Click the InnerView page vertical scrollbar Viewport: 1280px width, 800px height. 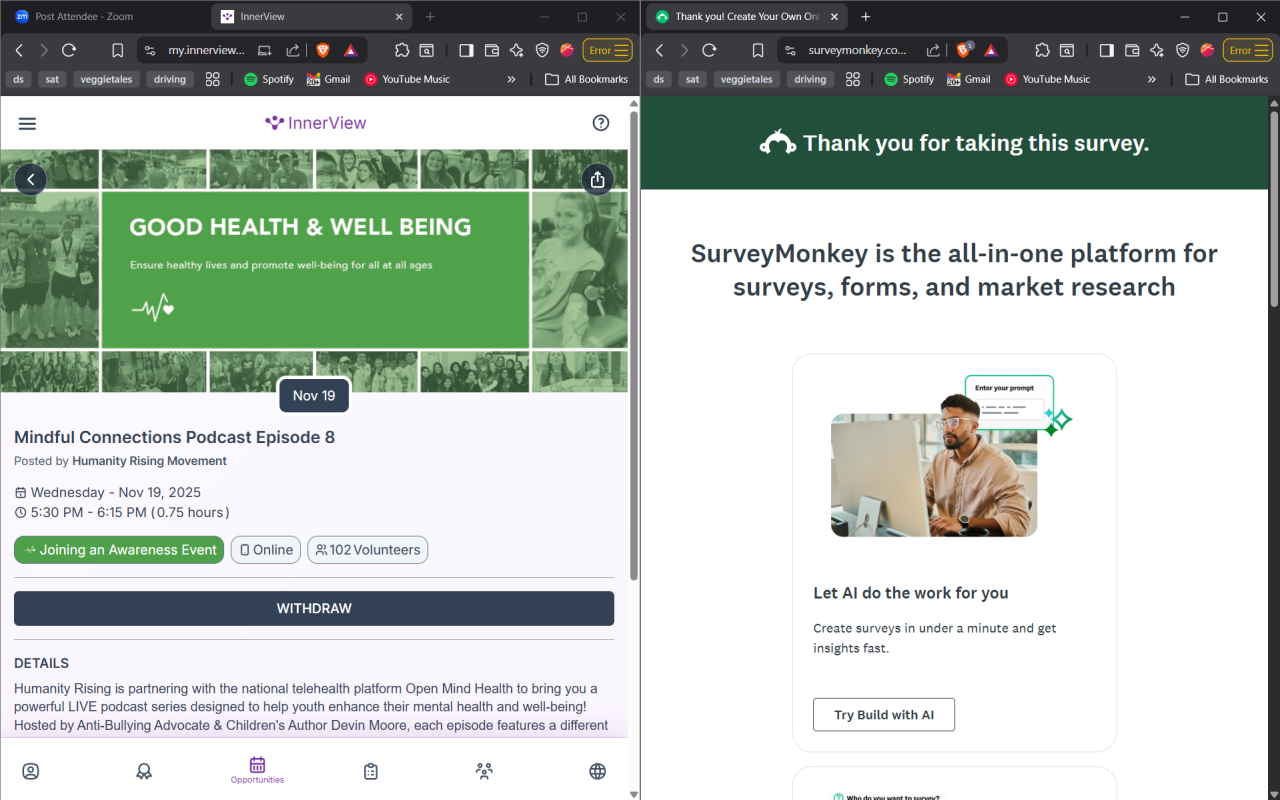point(634,345)
